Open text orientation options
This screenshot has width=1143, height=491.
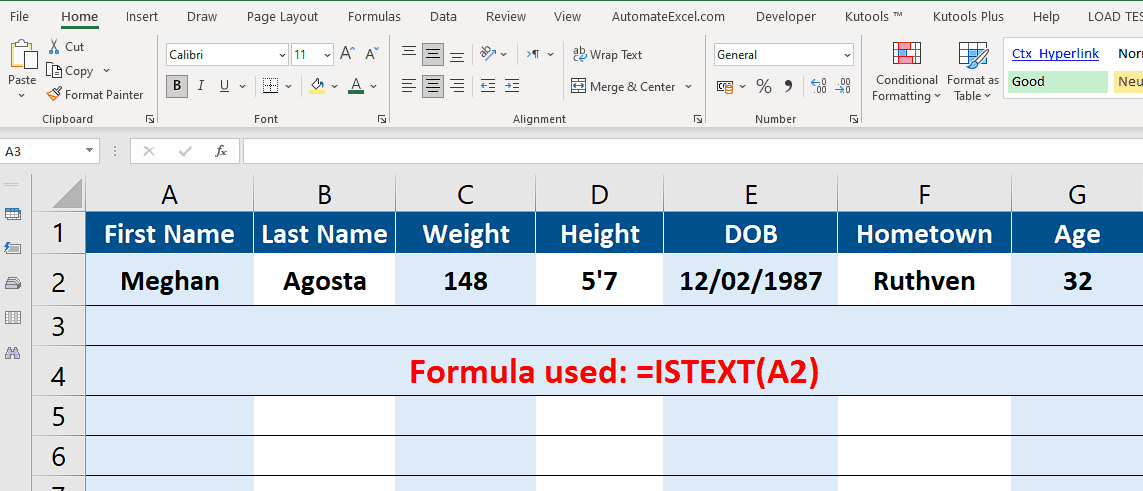click(494, 54)
